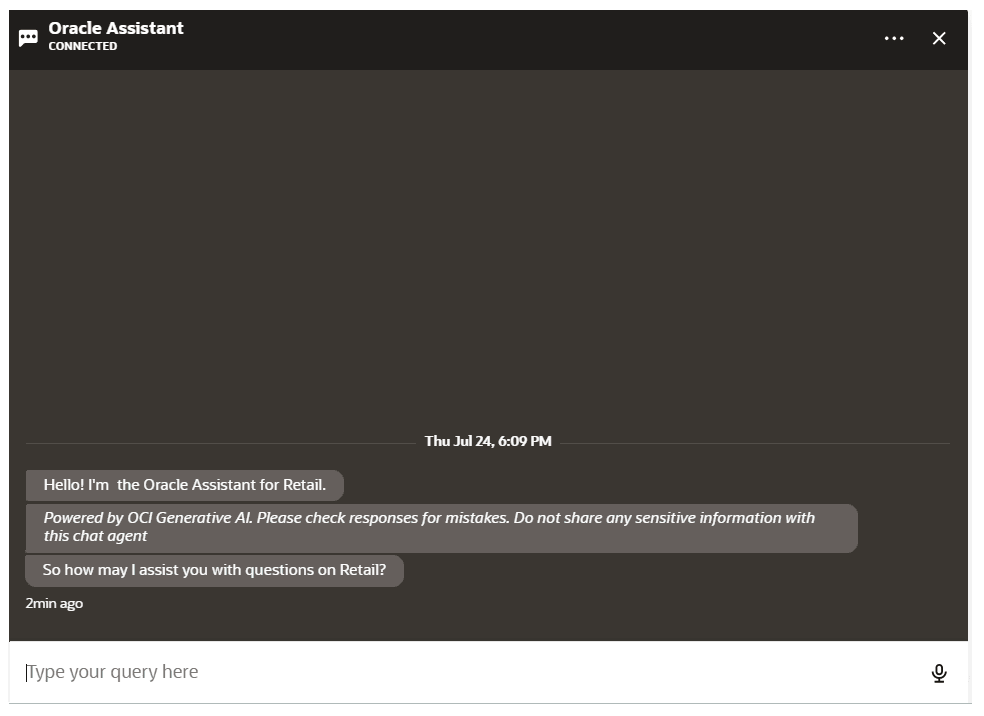Click the CONNECTED status label
The image size is (984, 716).
point(83,46)
